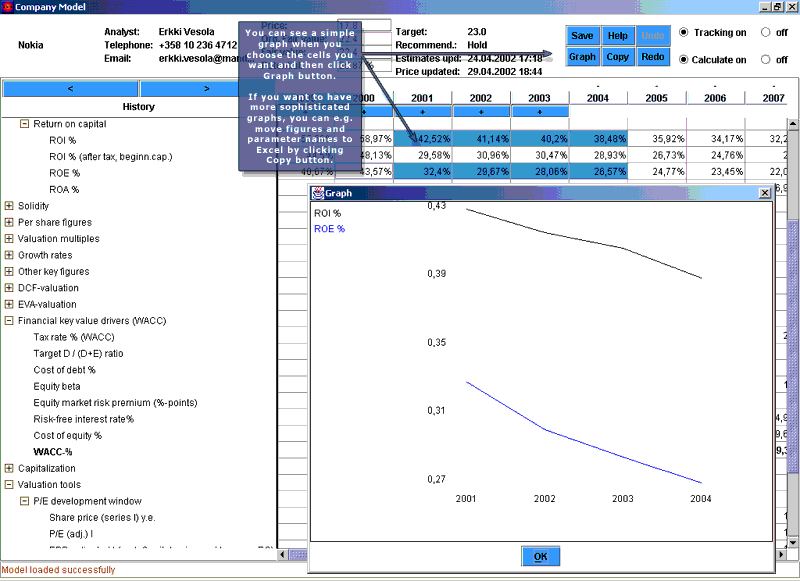Select Cost of debt % row

[64, 370]
